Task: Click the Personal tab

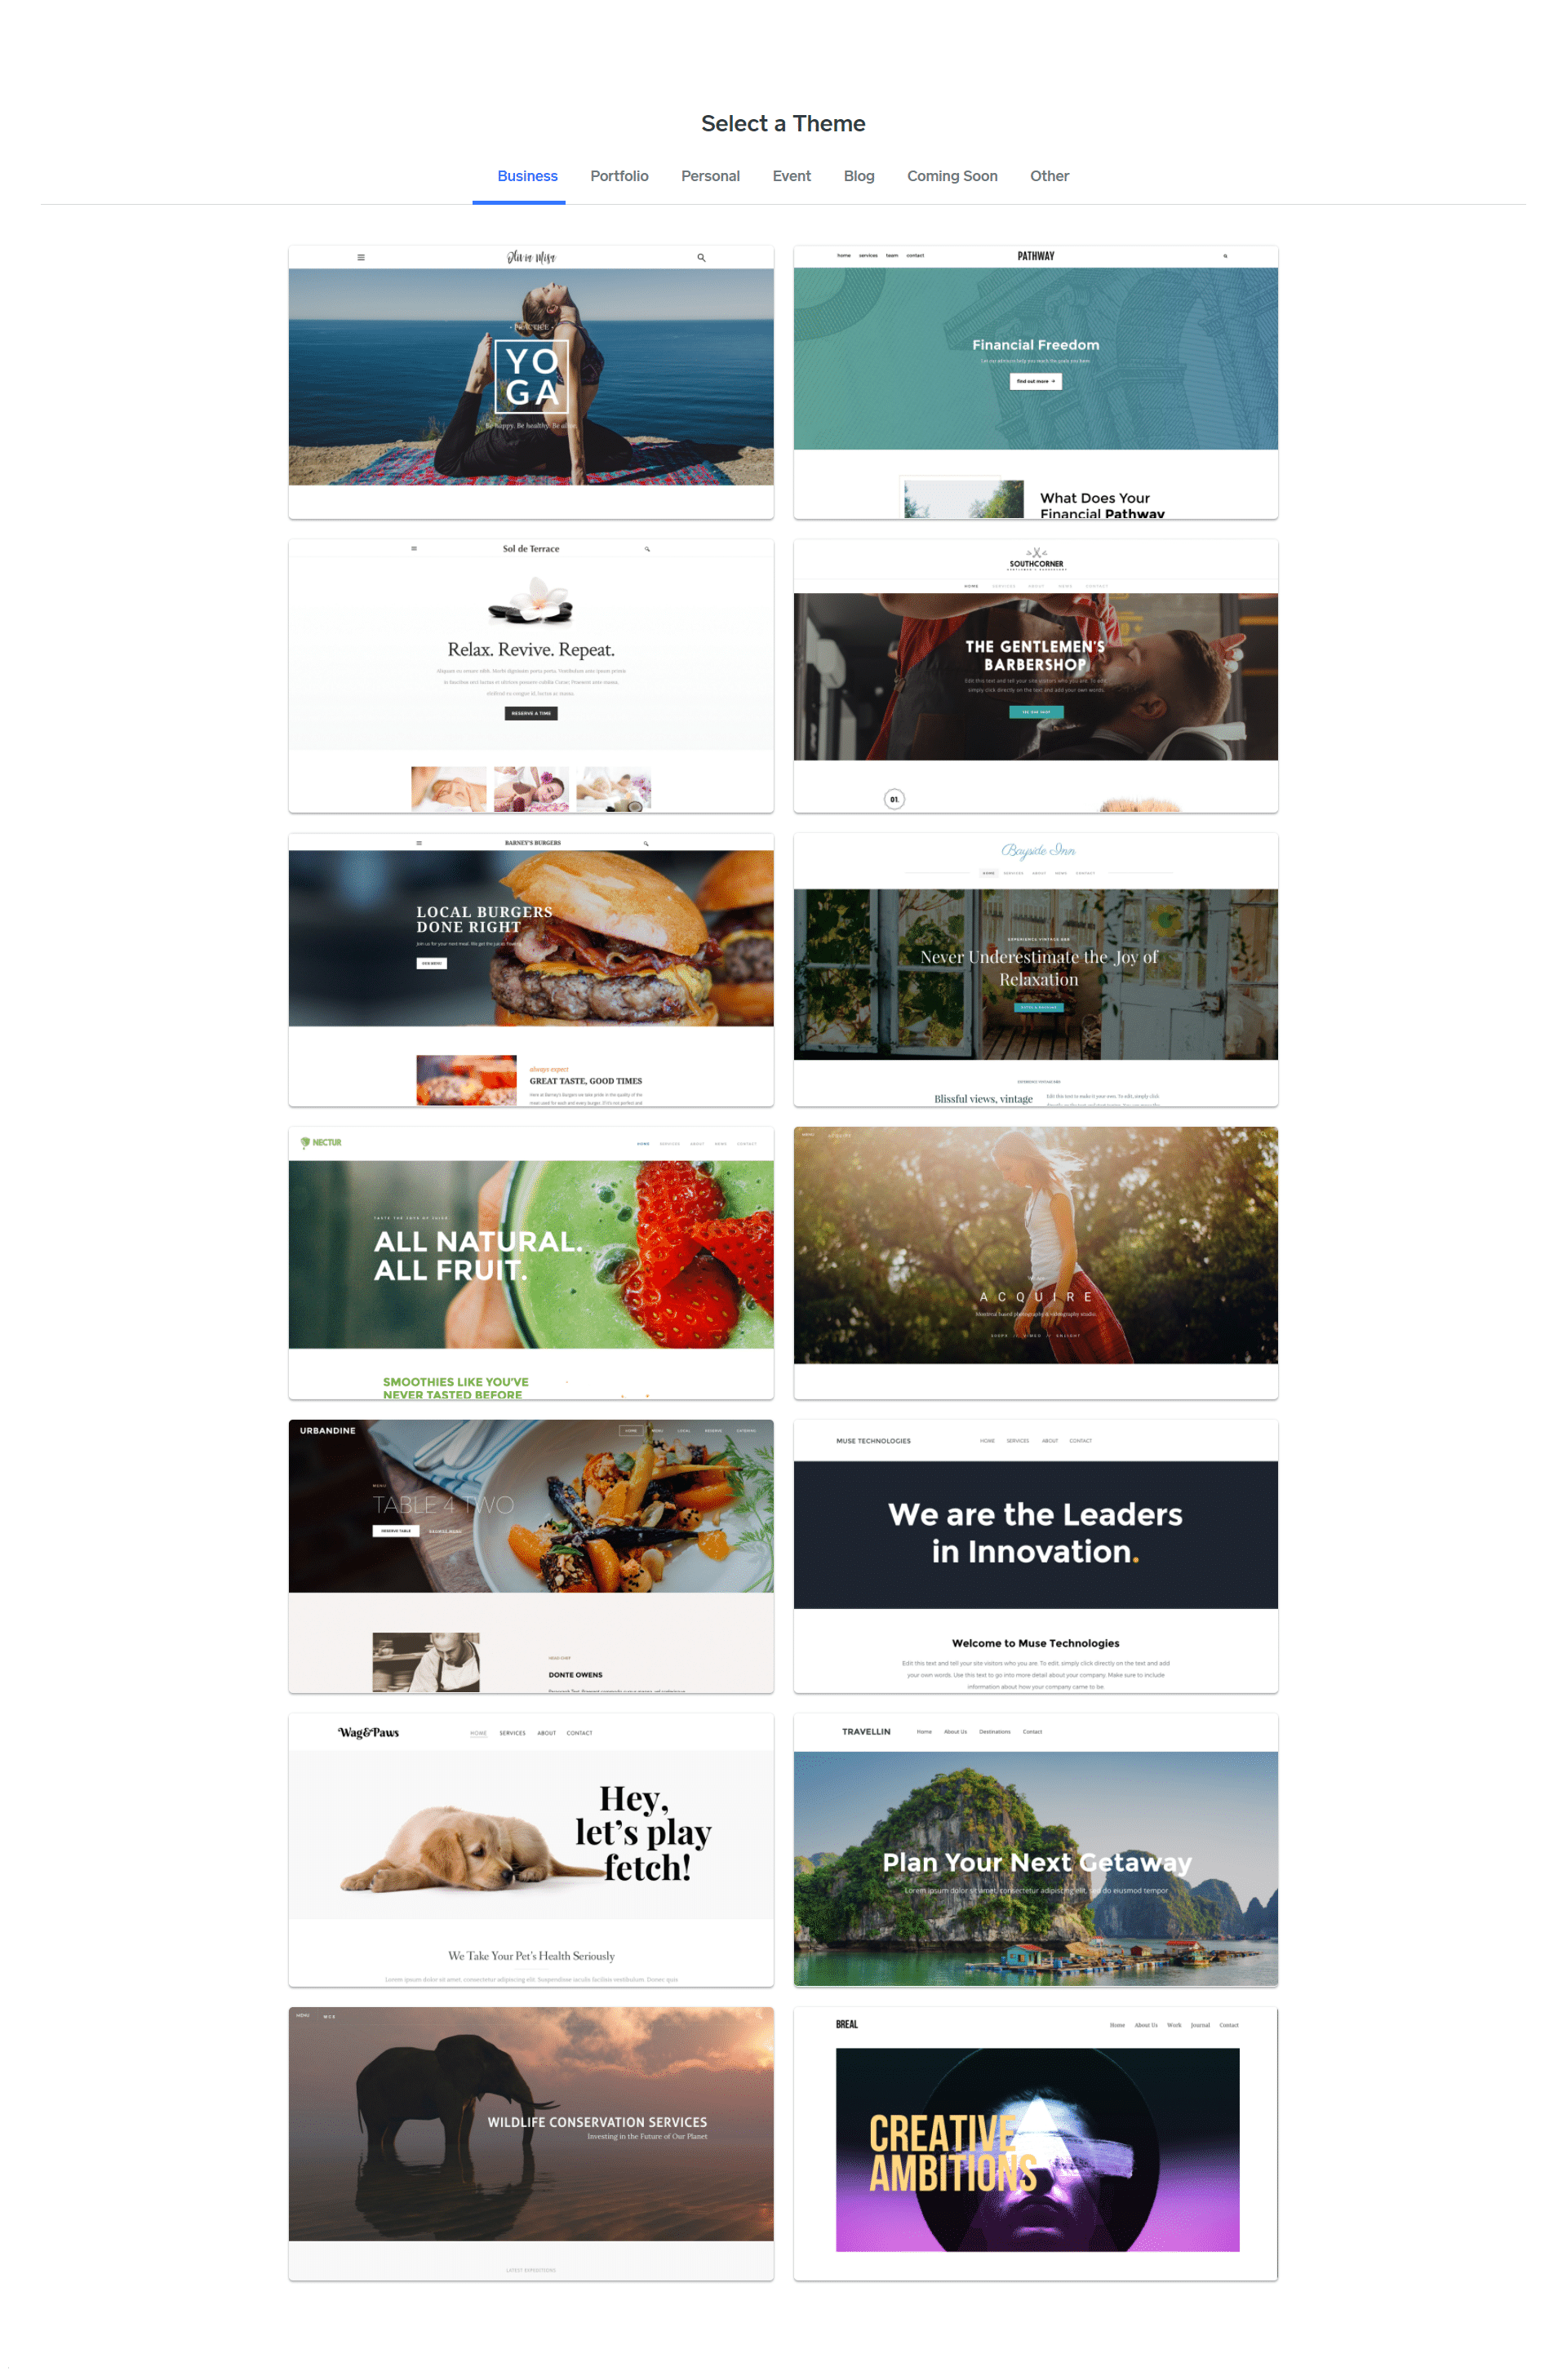Action: pyautogui.click(x=710, y=175)
